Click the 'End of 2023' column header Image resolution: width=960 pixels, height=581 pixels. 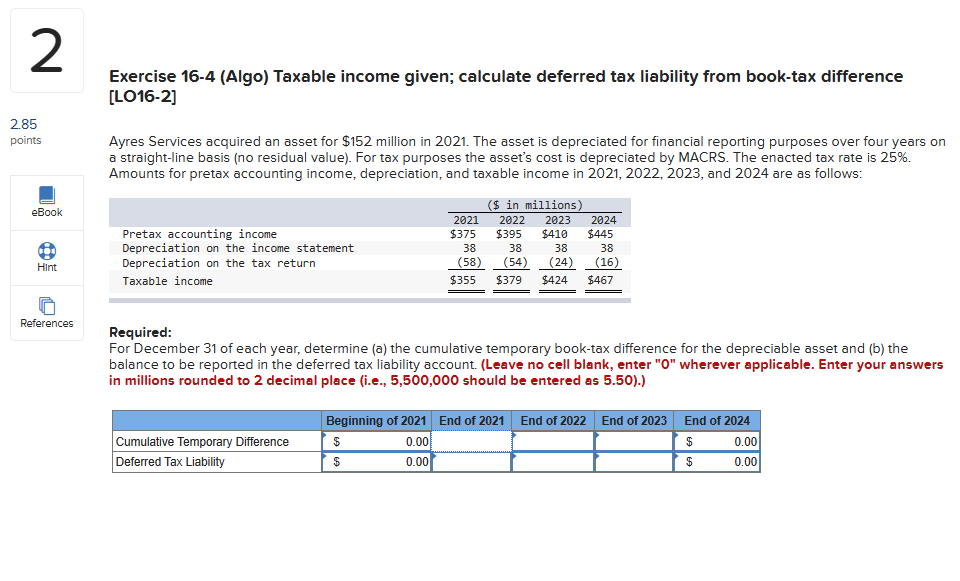tap(634, 421)
